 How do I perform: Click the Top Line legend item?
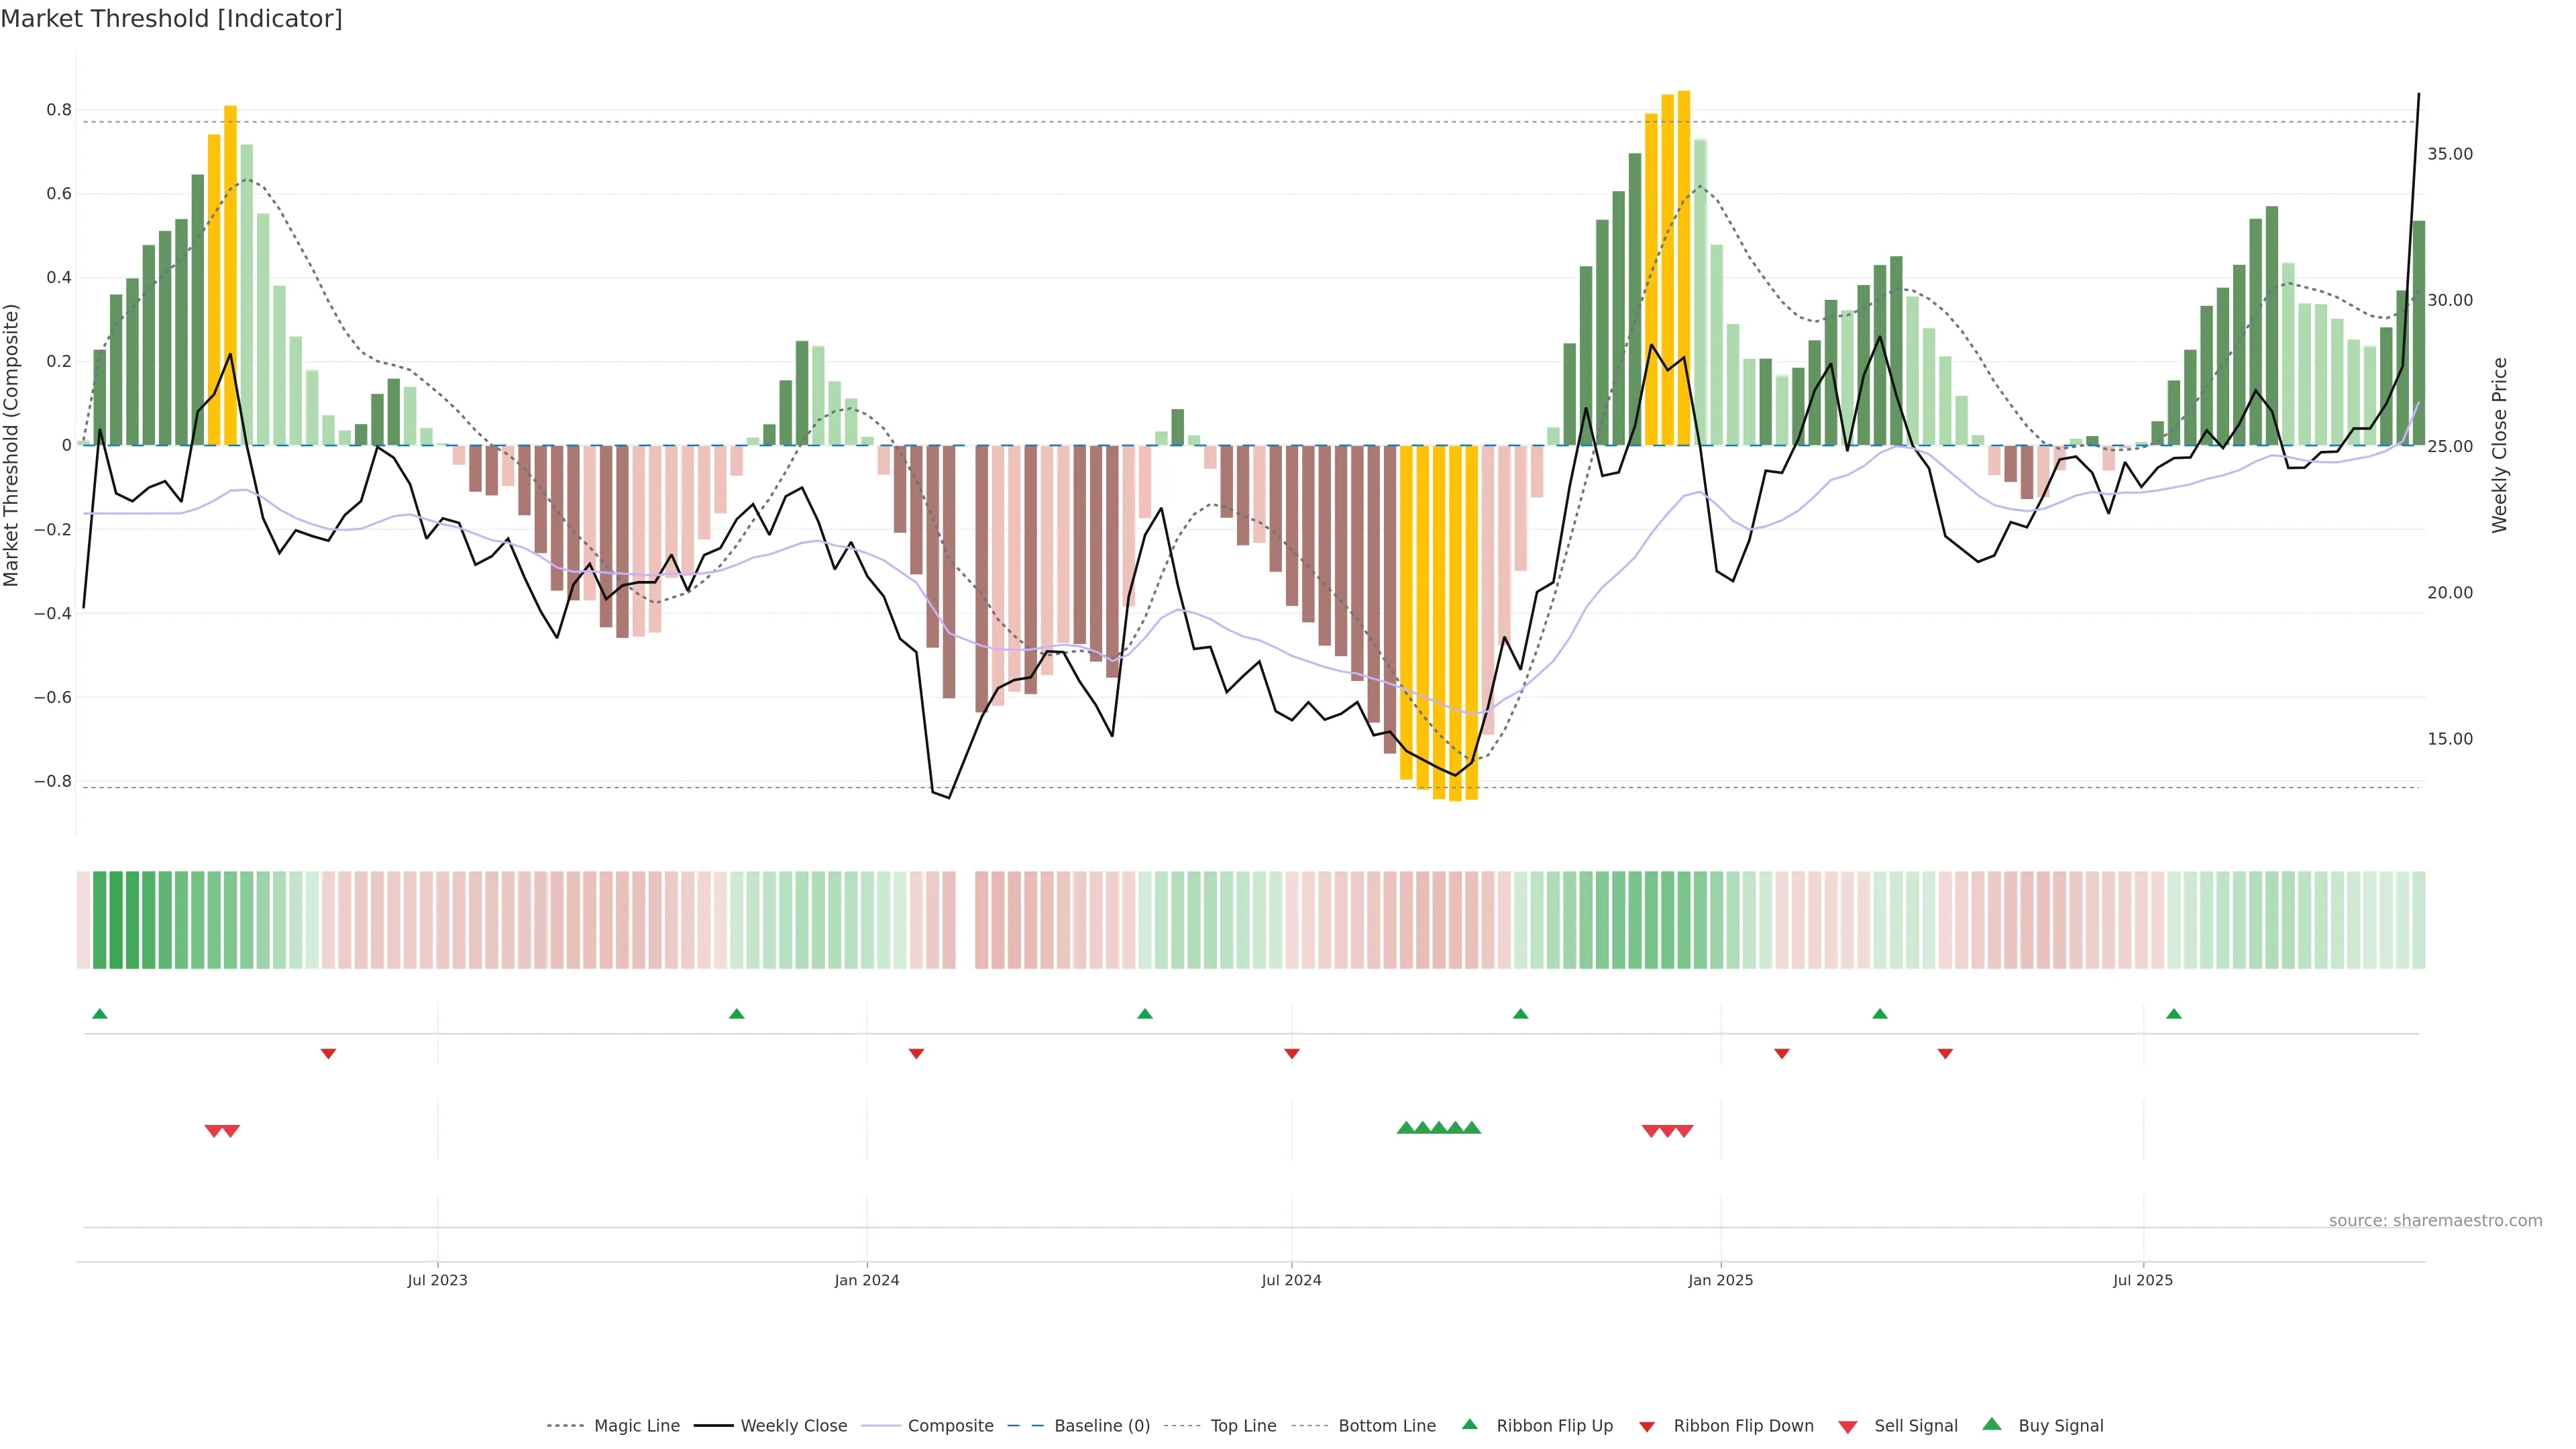[x=1243, y=1425]
